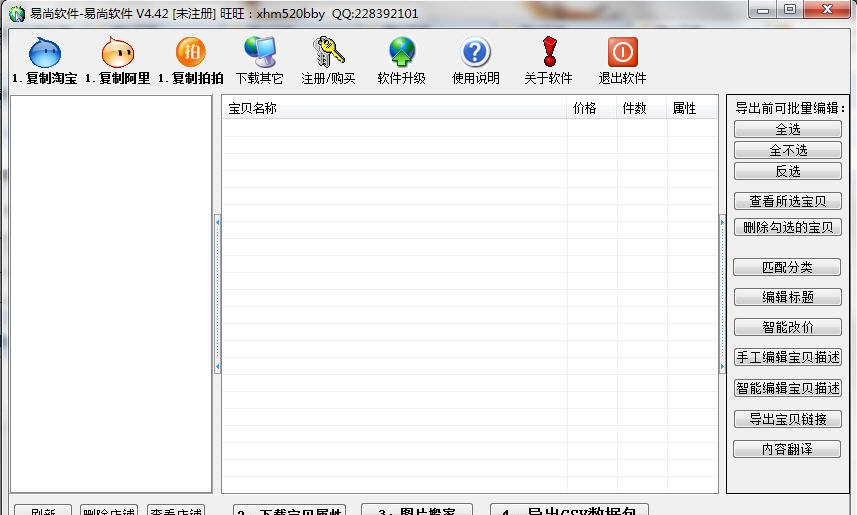This screenshot has height=515, width=857.
Task: Click the 刷新 refresh button
Action: (x=43, y=510)
